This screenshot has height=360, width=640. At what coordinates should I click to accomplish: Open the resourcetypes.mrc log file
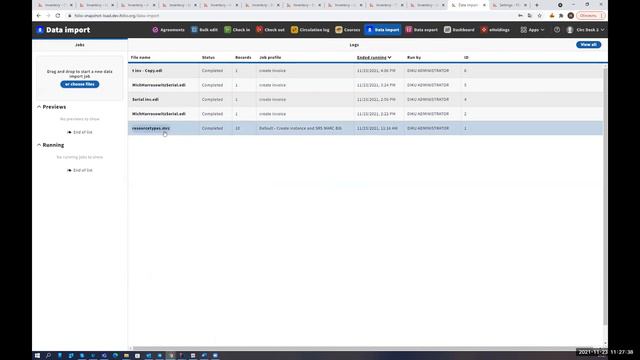tap(151, 128)
